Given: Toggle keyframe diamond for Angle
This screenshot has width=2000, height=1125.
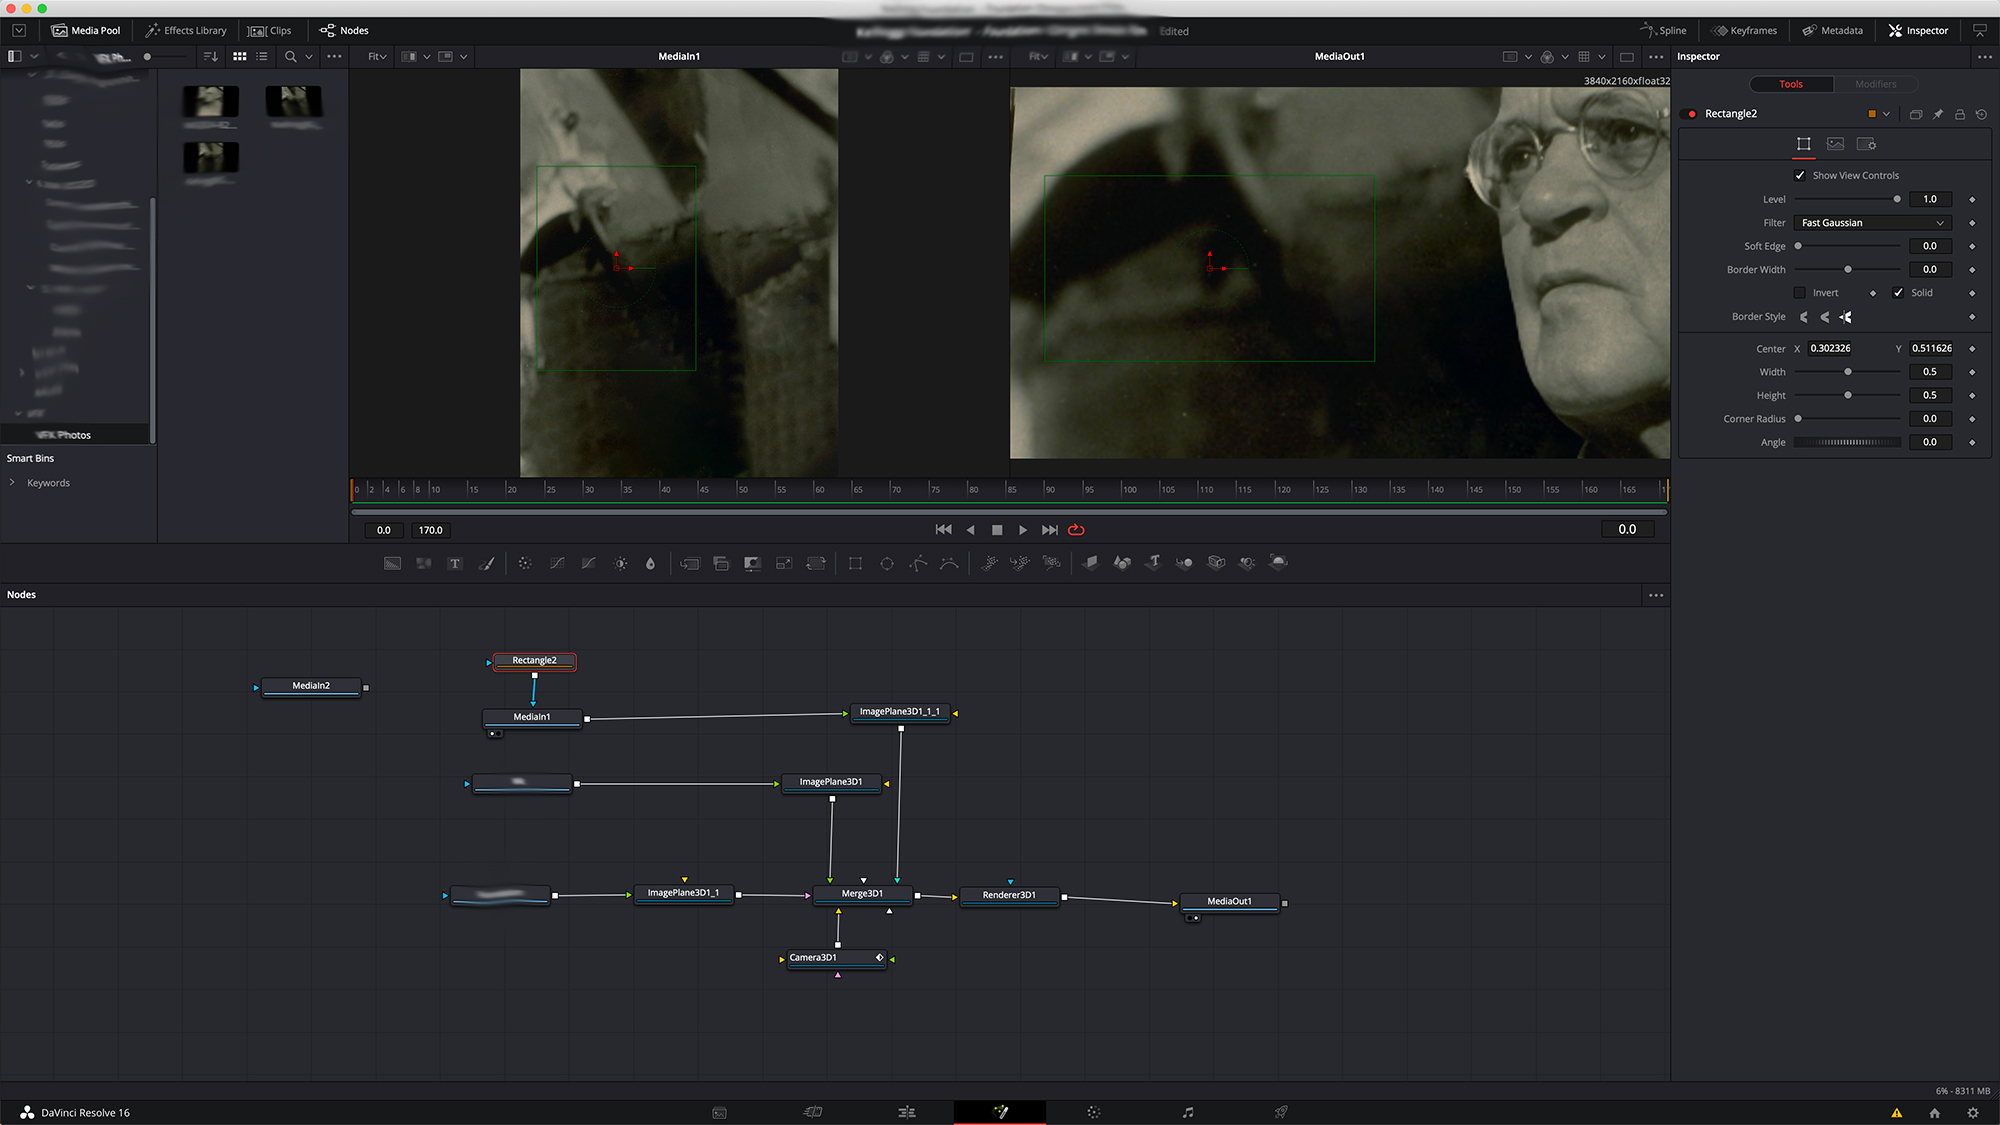Looking at the screenshot, I should (x=1972, y=442).
